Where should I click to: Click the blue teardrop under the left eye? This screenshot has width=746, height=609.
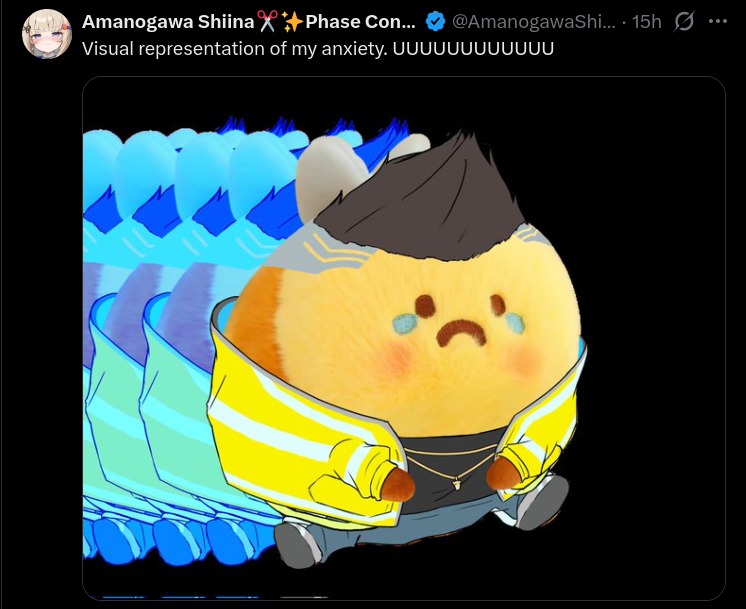404,324
